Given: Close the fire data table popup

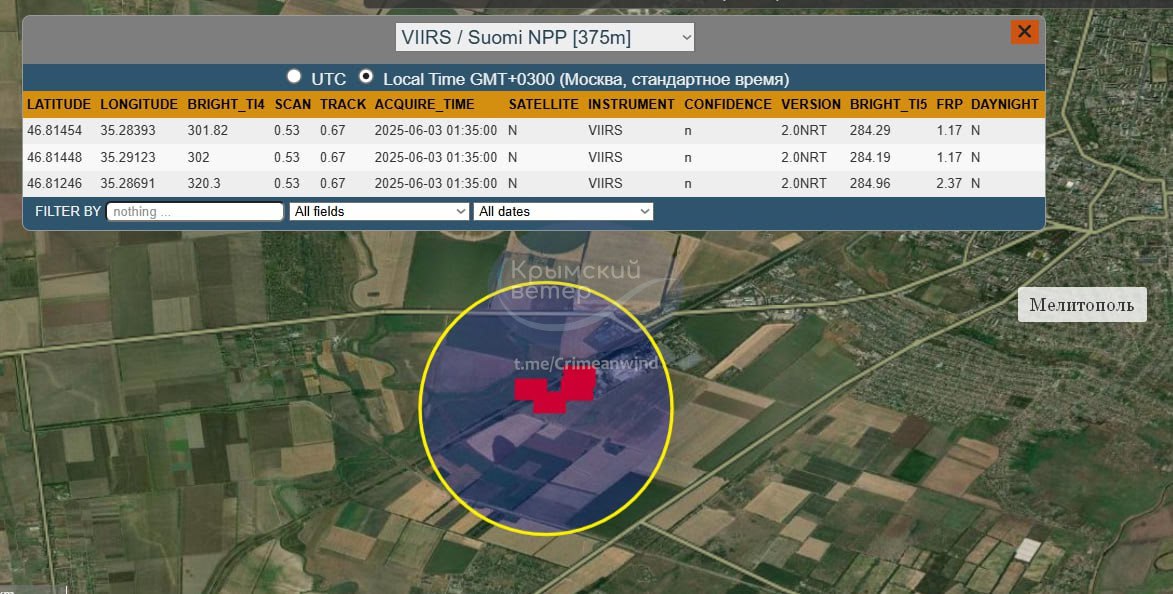Looking at the screenshot, I should tap(1024, 32).
